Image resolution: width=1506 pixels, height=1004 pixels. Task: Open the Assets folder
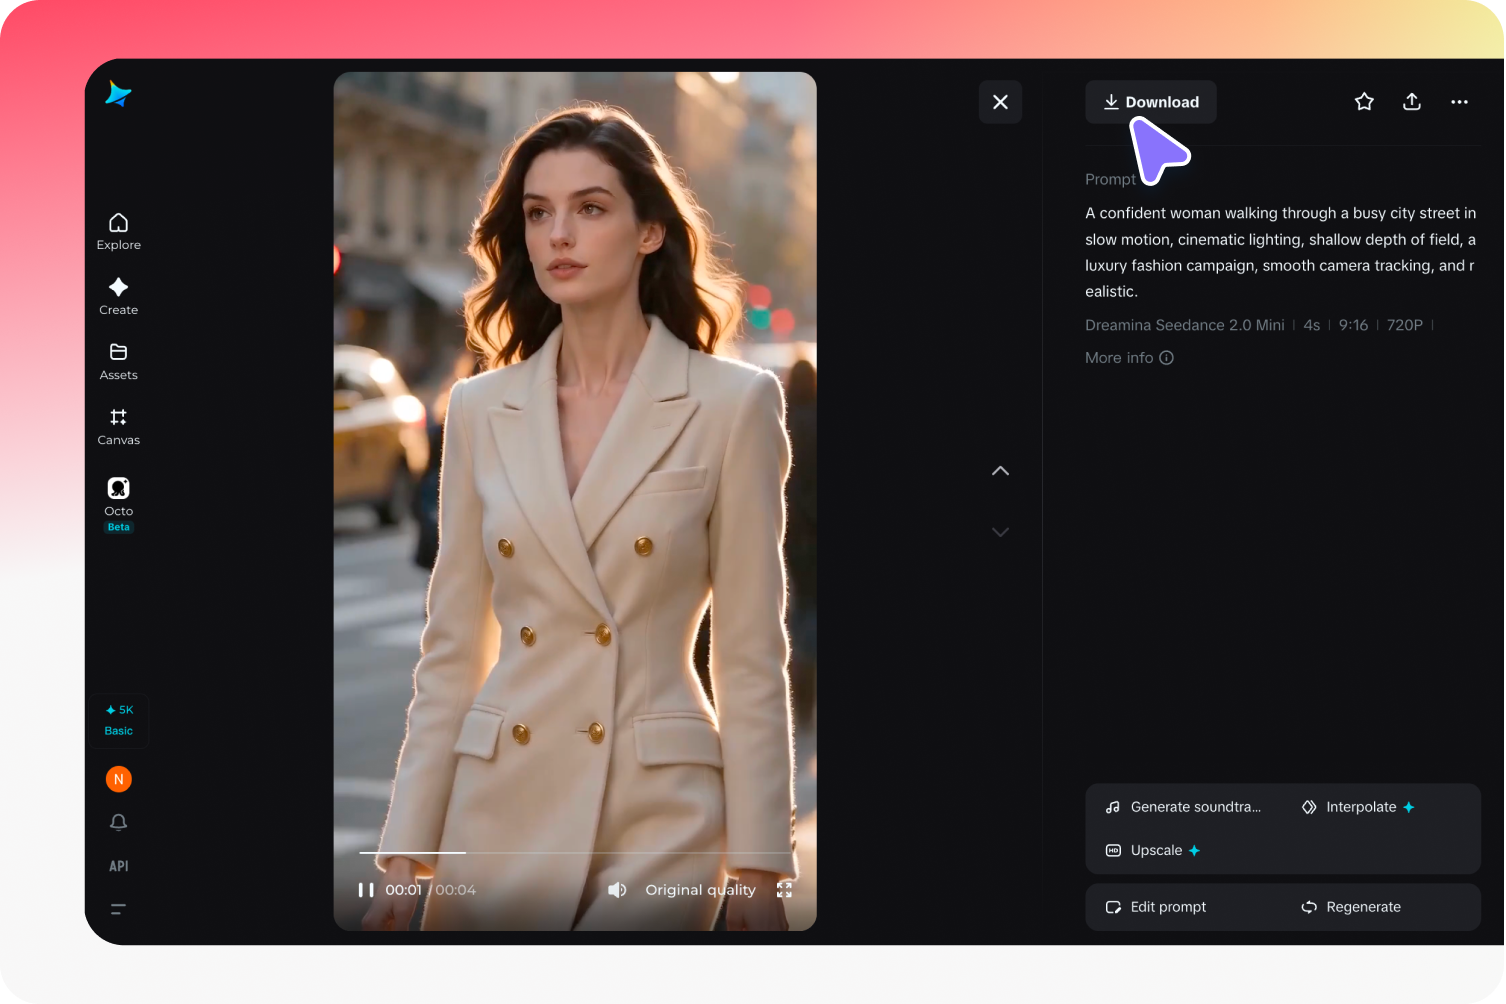(x=118, y=361)
